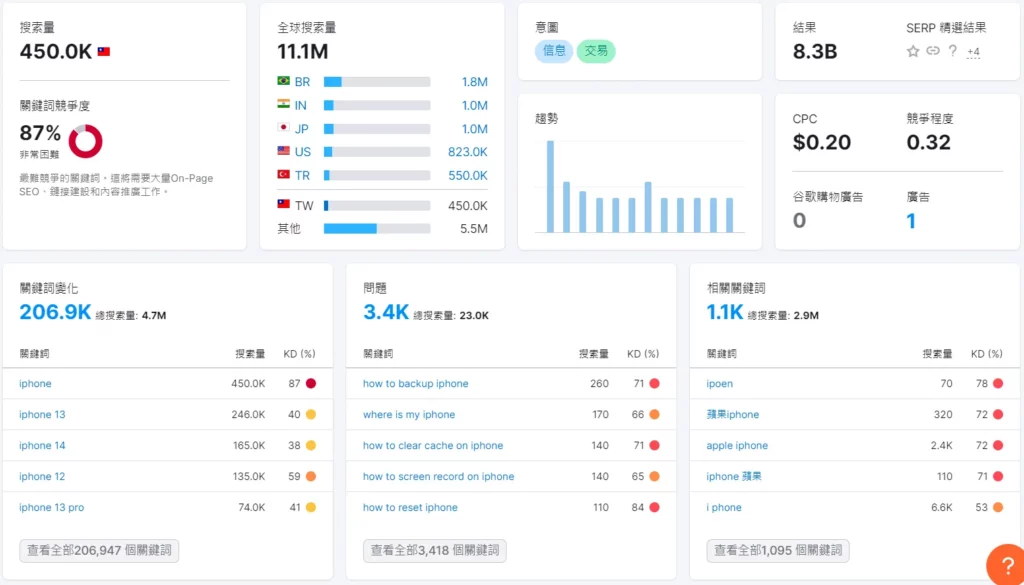1024x585 pixels.
Task: Click the People Also Ask question mark icon
Action: [952, 50]
